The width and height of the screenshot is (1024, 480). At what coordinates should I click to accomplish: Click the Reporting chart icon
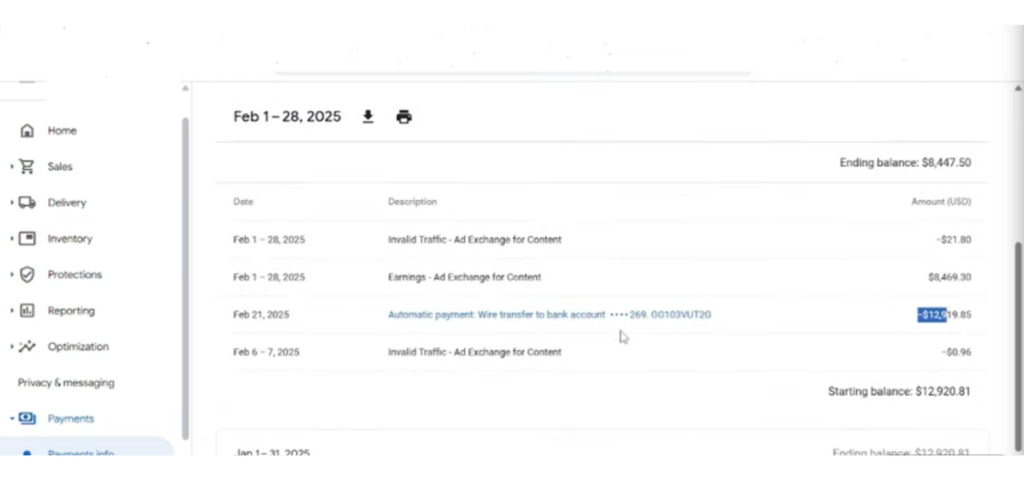27,311
